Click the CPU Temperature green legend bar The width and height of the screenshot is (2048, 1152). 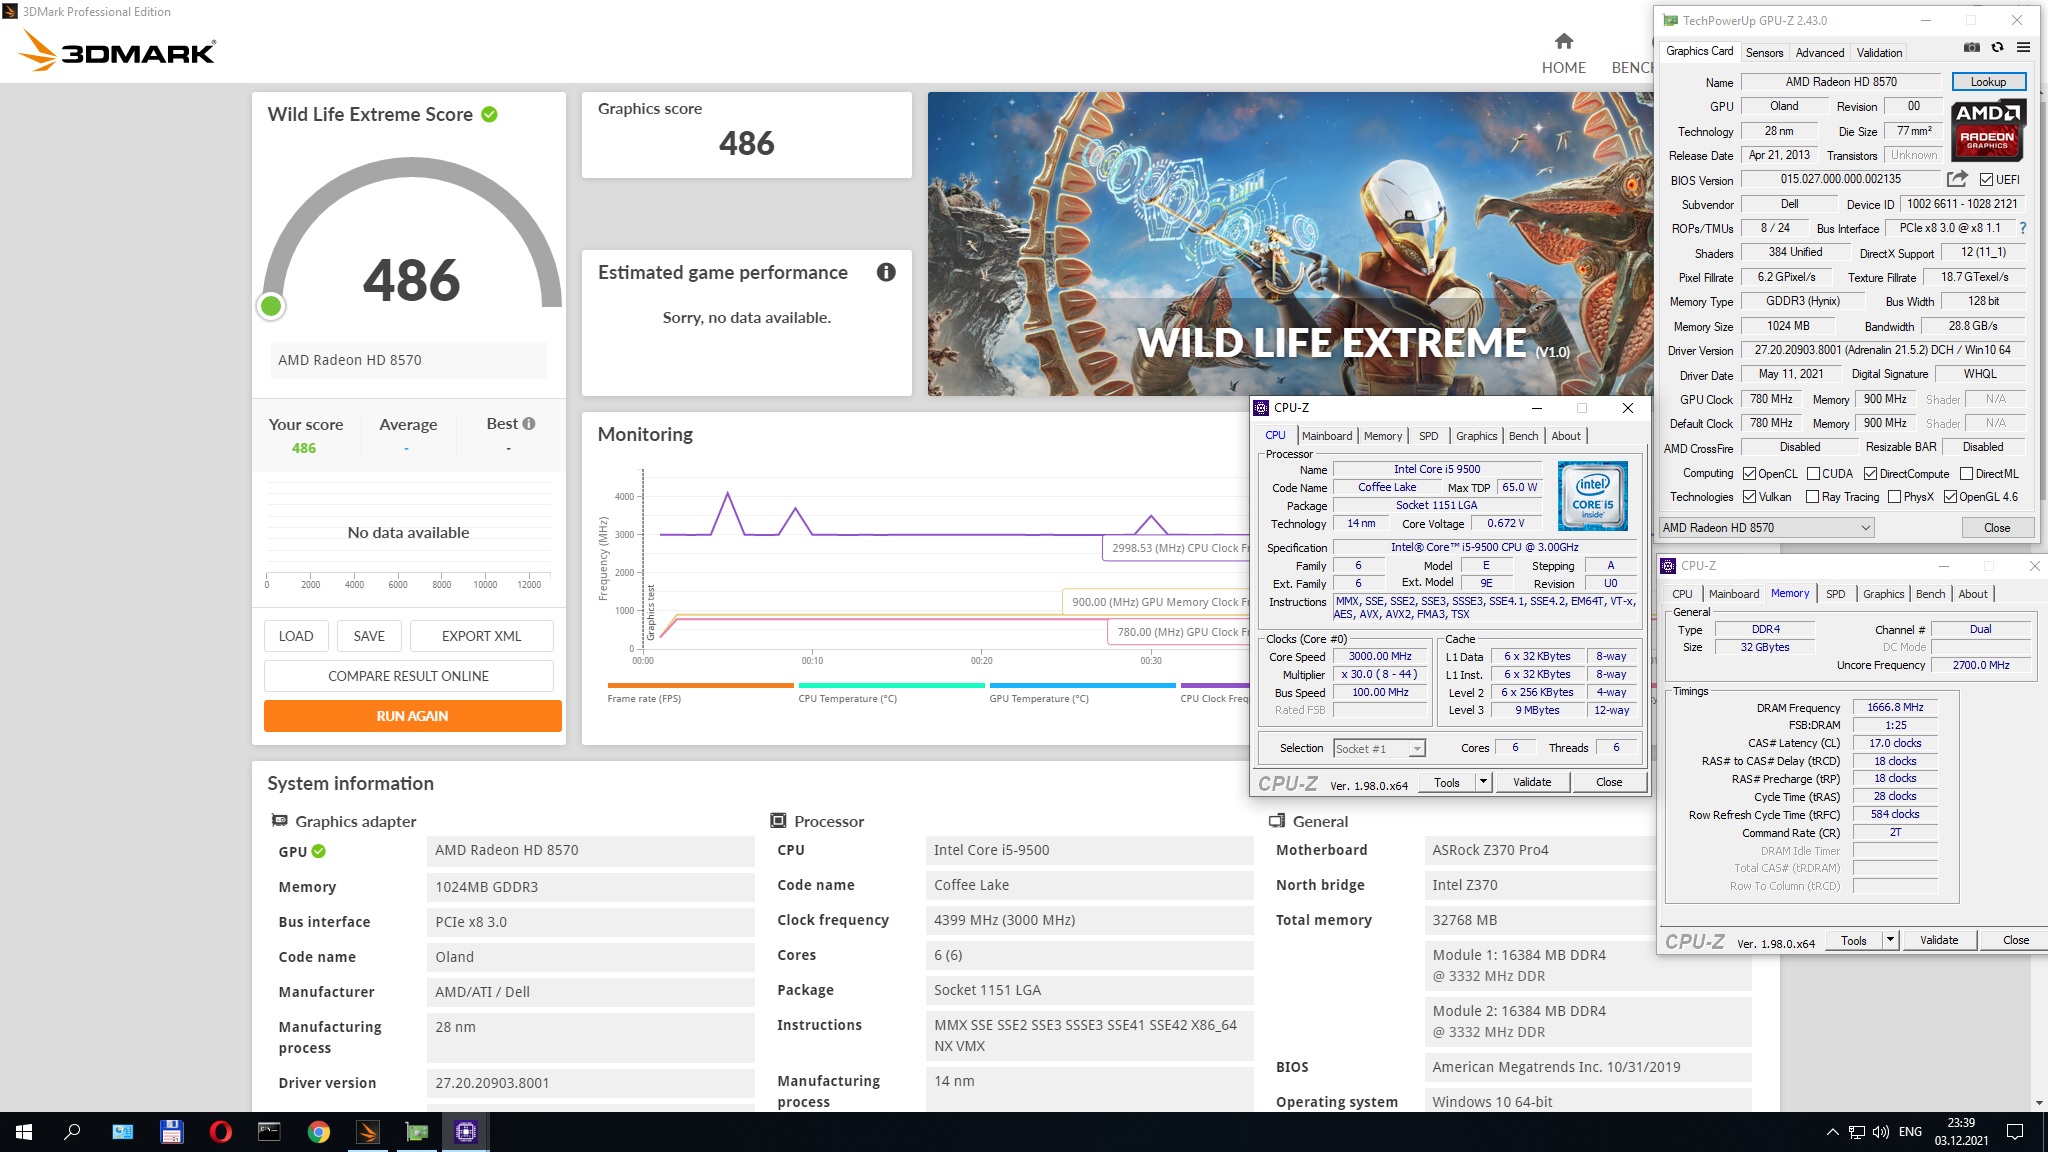pyautogui.click(x=891, y=685)
